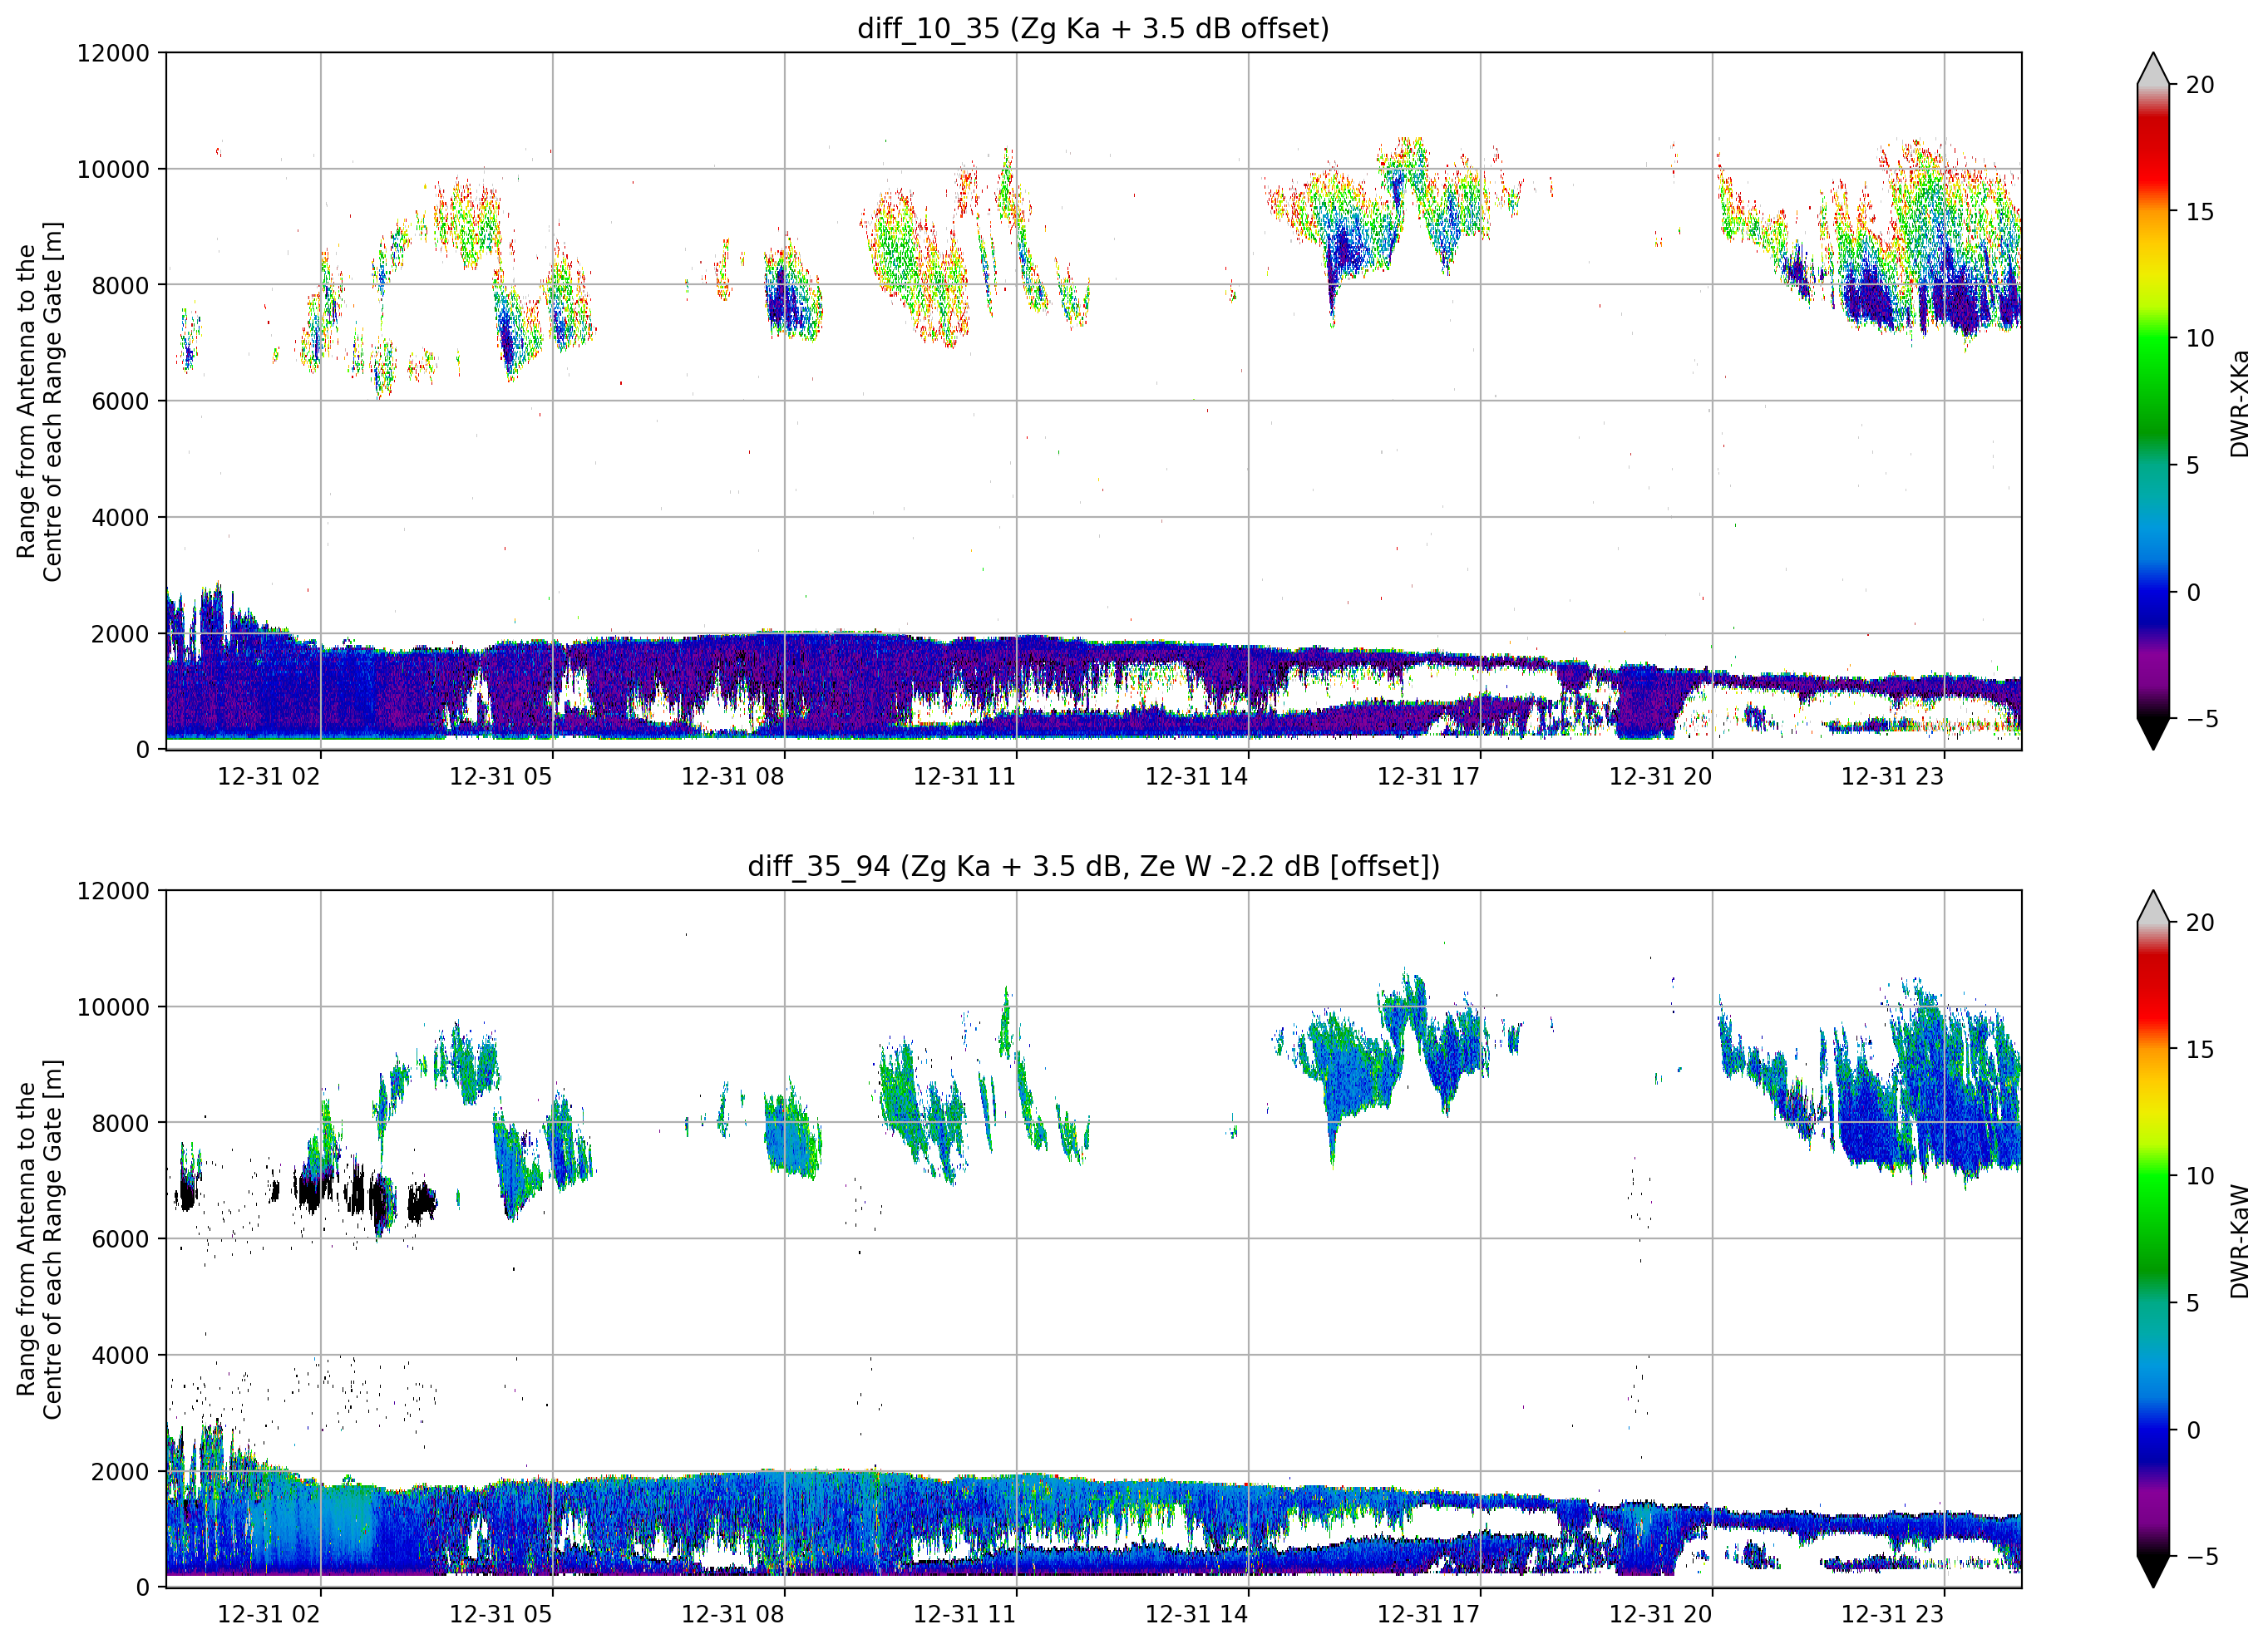
Task: Click bottom plot y-axis Range label
Action: click(39, 1239)
